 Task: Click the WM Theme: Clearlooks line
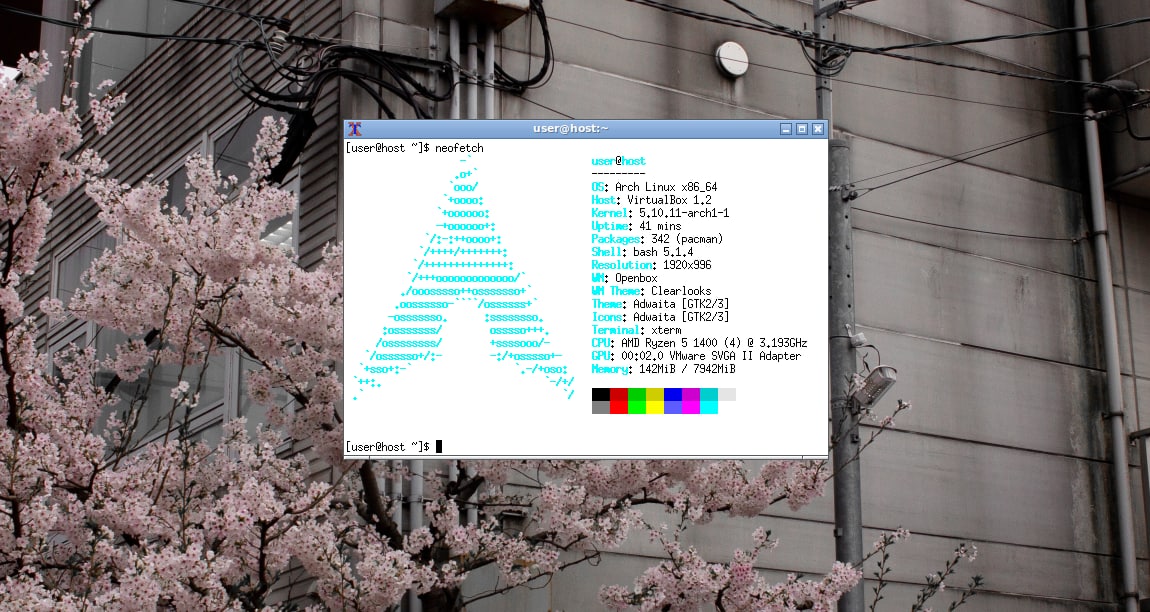[651, 291]
